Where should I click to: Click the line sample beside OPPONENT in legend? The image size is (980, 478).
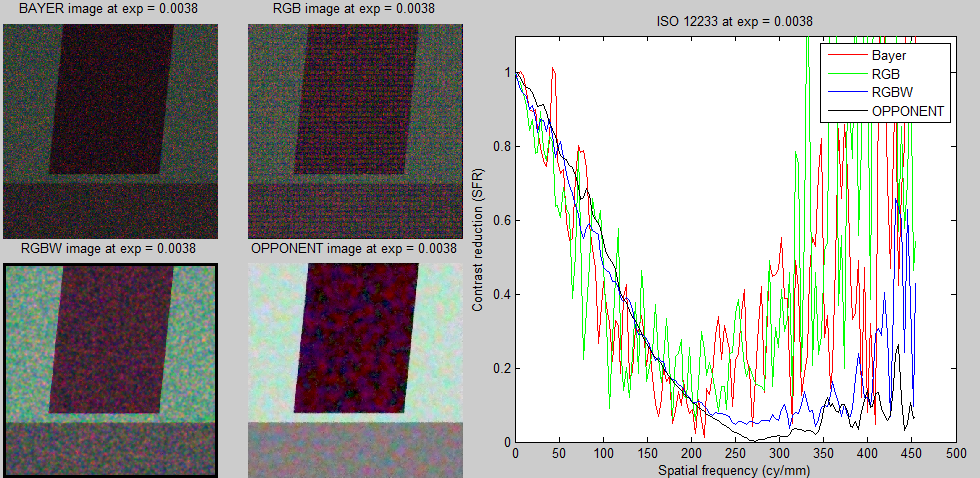845,111
